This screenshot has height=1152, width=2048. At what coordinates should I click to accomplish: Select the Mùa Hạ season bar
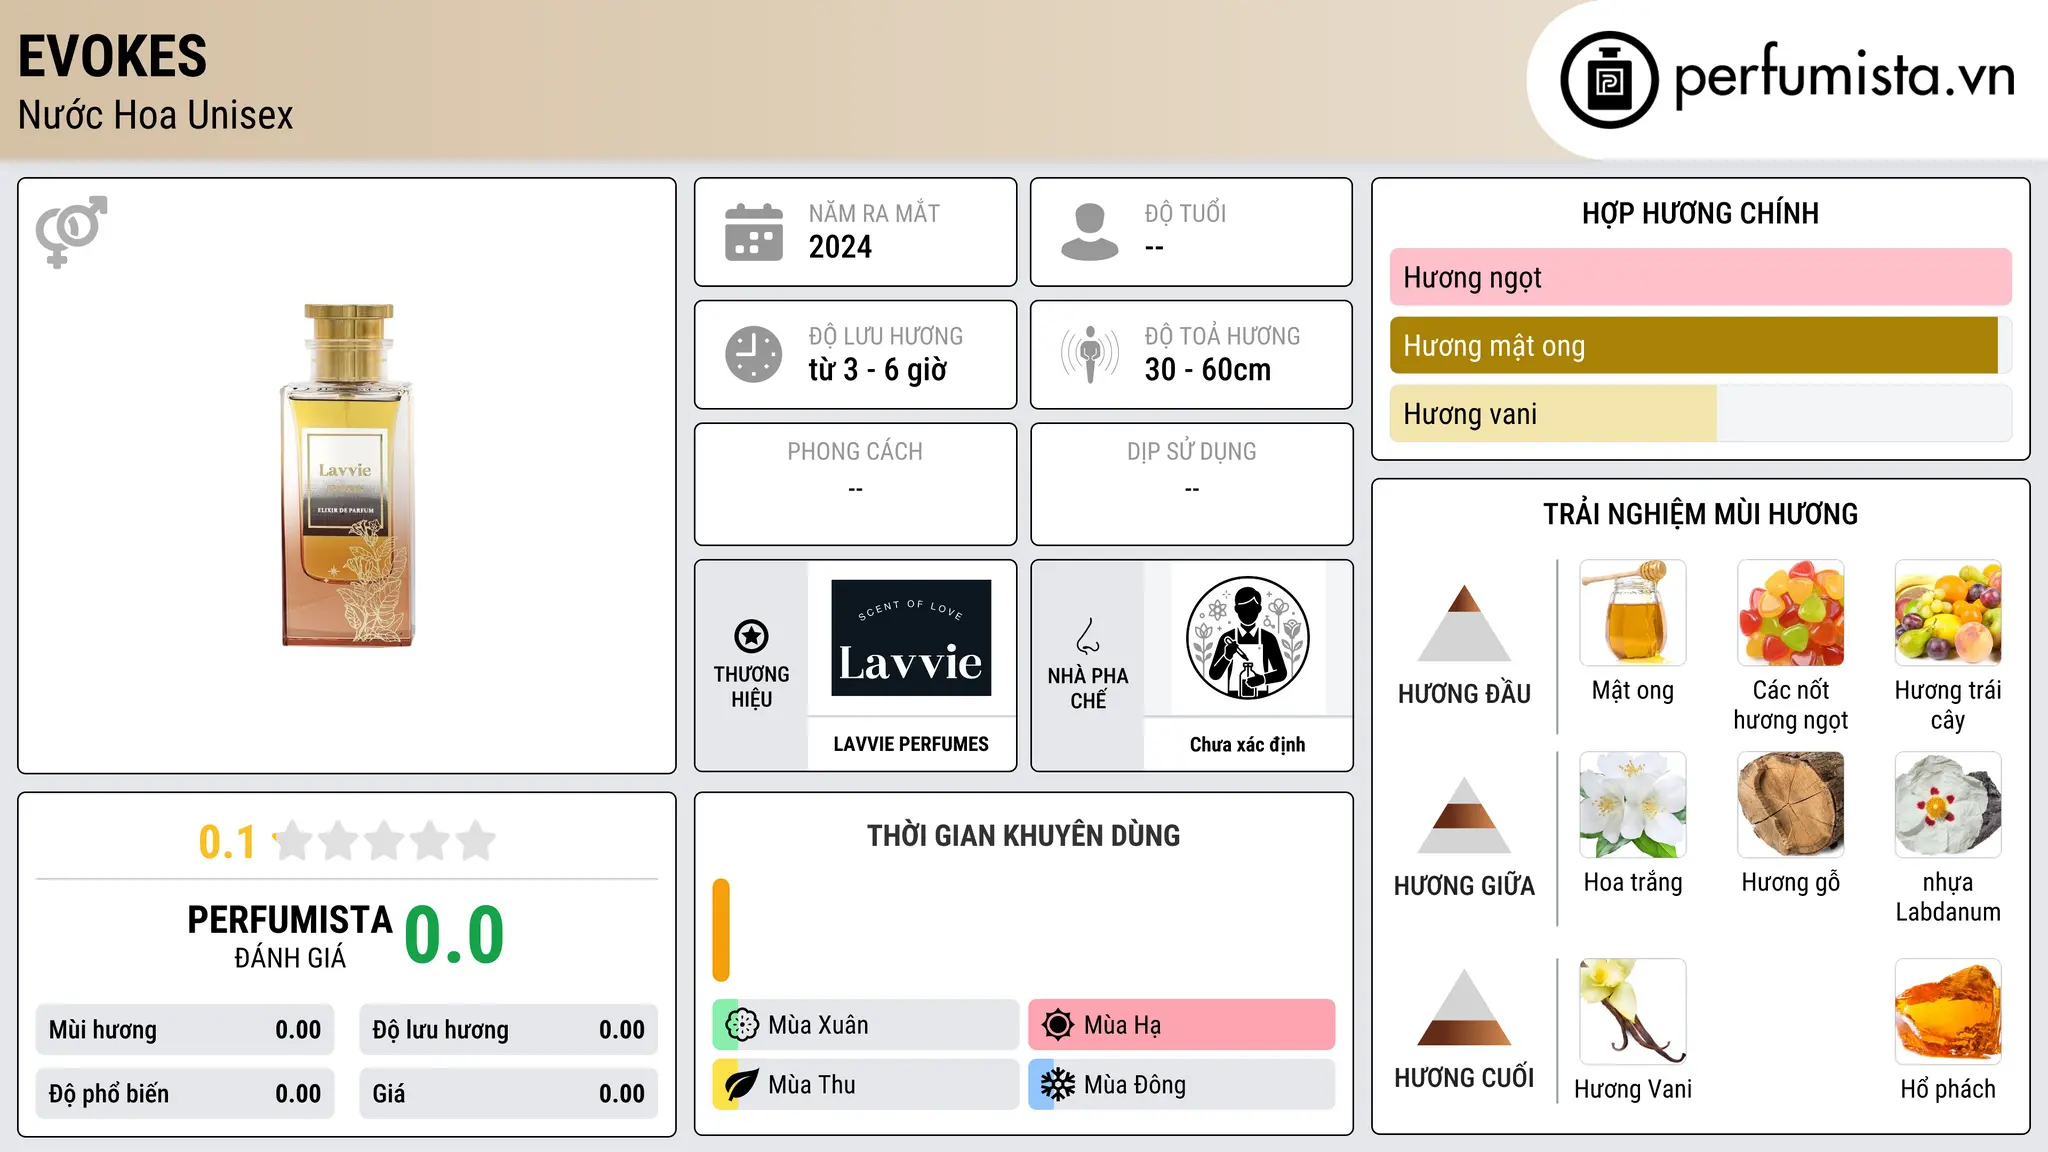(1182, 1025)
